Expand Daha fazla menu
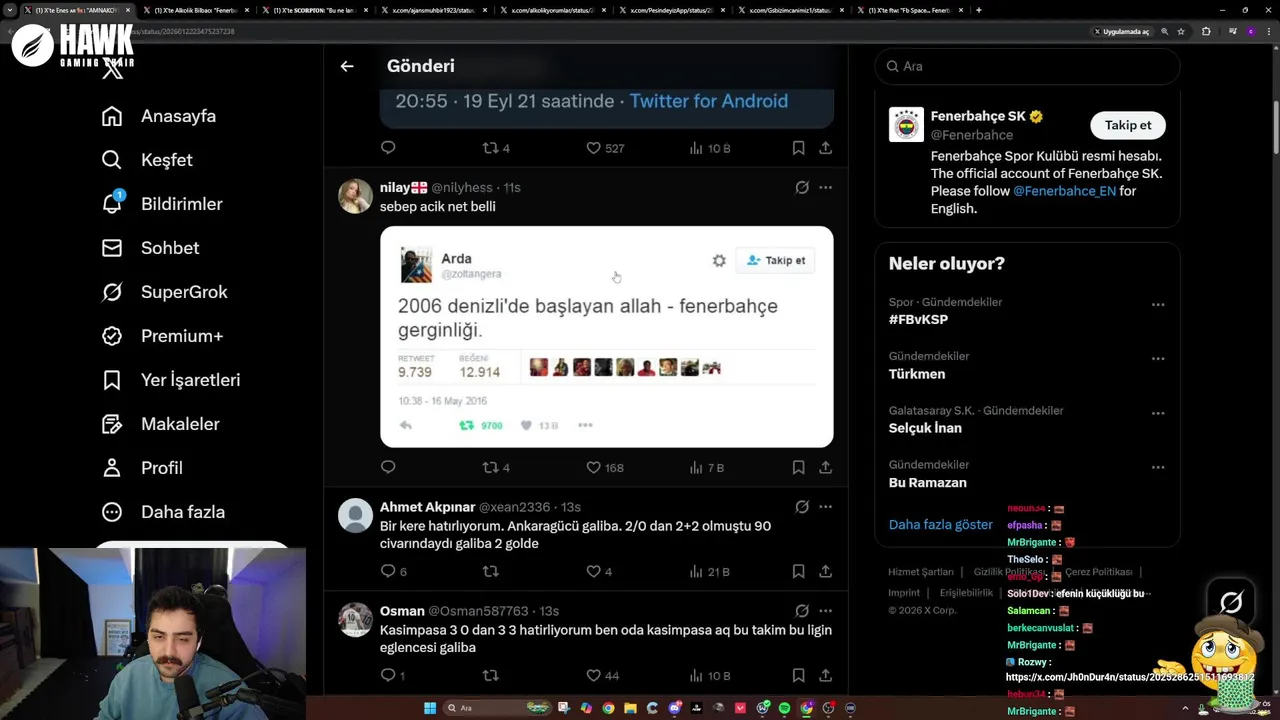Viewport: 1280px width, 720px height. [x=163, y=512]
